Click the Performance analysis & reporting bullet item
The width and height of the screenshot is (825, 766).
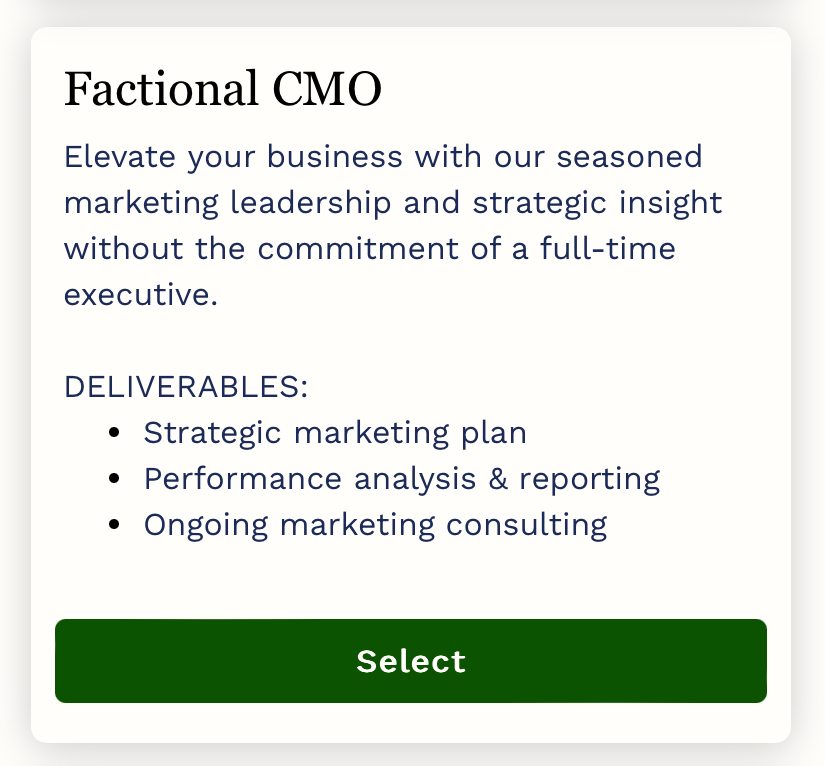(402, 478)
